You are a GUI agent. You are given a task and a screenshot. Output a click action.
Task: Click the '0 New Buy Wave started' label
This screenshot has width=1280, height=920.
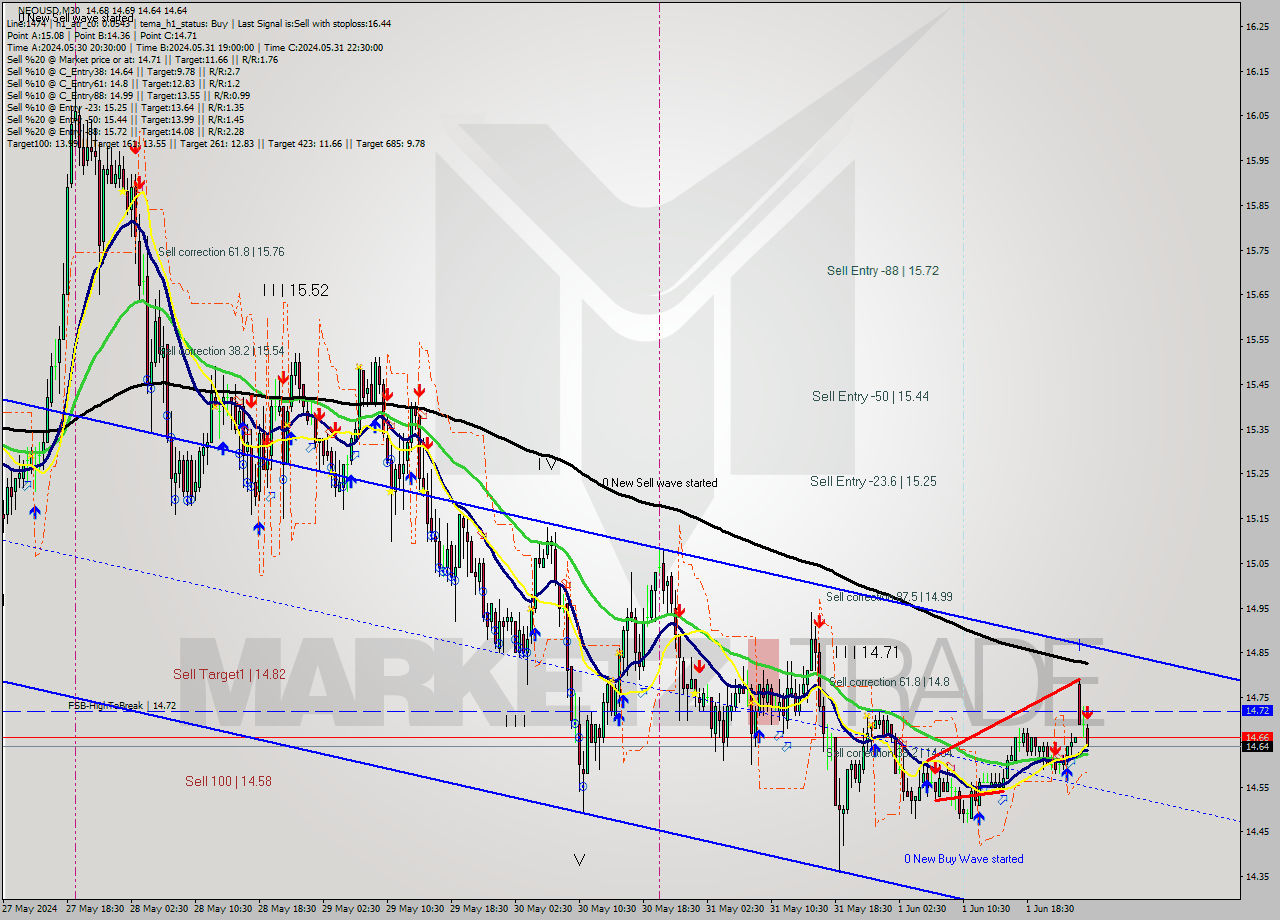click(963, 859)
